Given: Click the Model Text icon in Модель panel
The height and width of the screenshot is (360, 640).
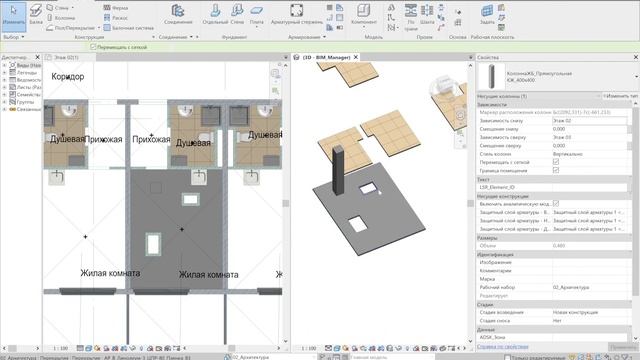Looking at the screenshot, I should pyautogui.click(x=391, y=7).
